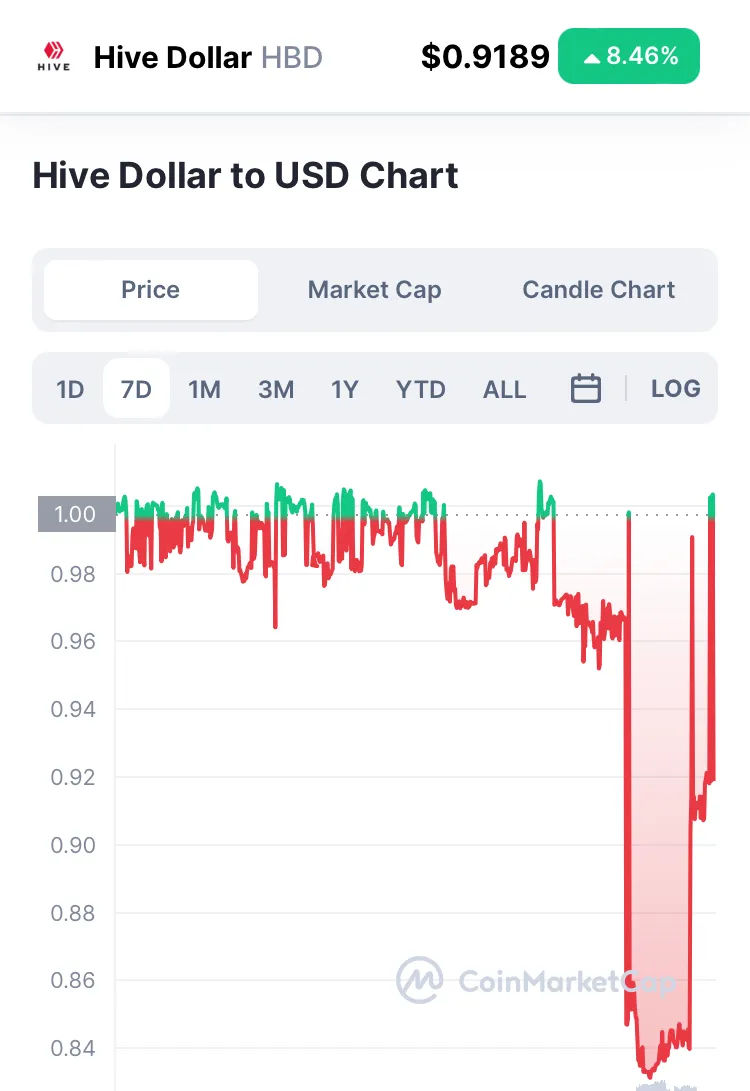Choose the 1Y time range

[345, 389]
